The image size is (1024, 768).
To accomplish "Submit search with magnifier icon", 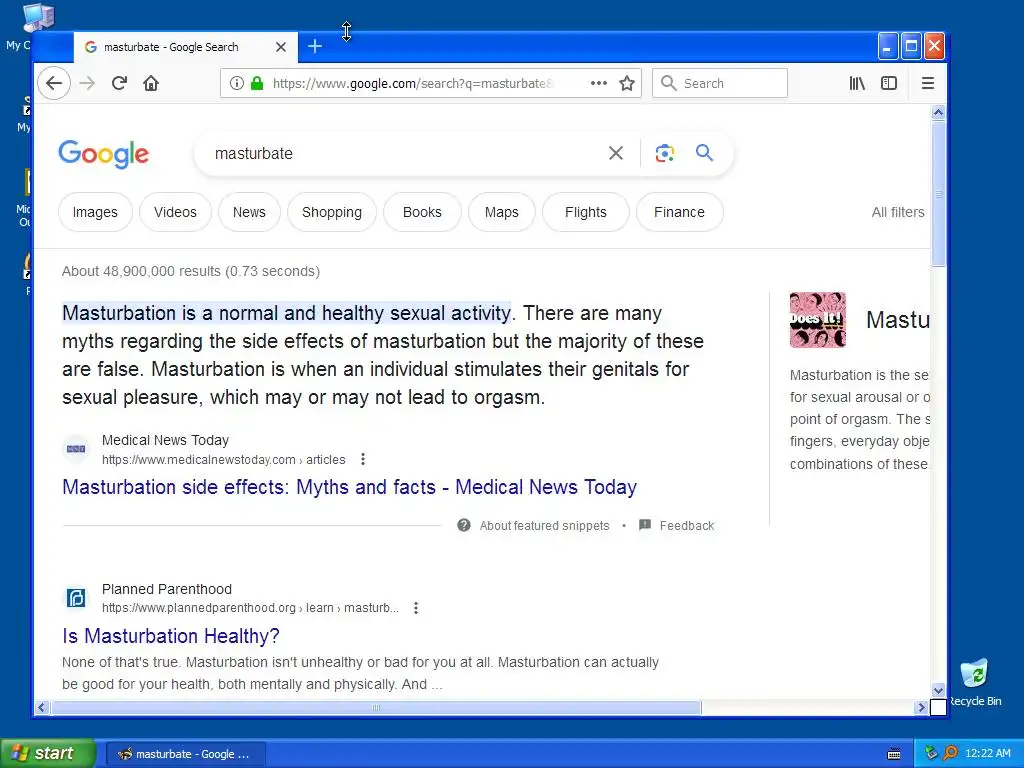I will pos(704,153).
